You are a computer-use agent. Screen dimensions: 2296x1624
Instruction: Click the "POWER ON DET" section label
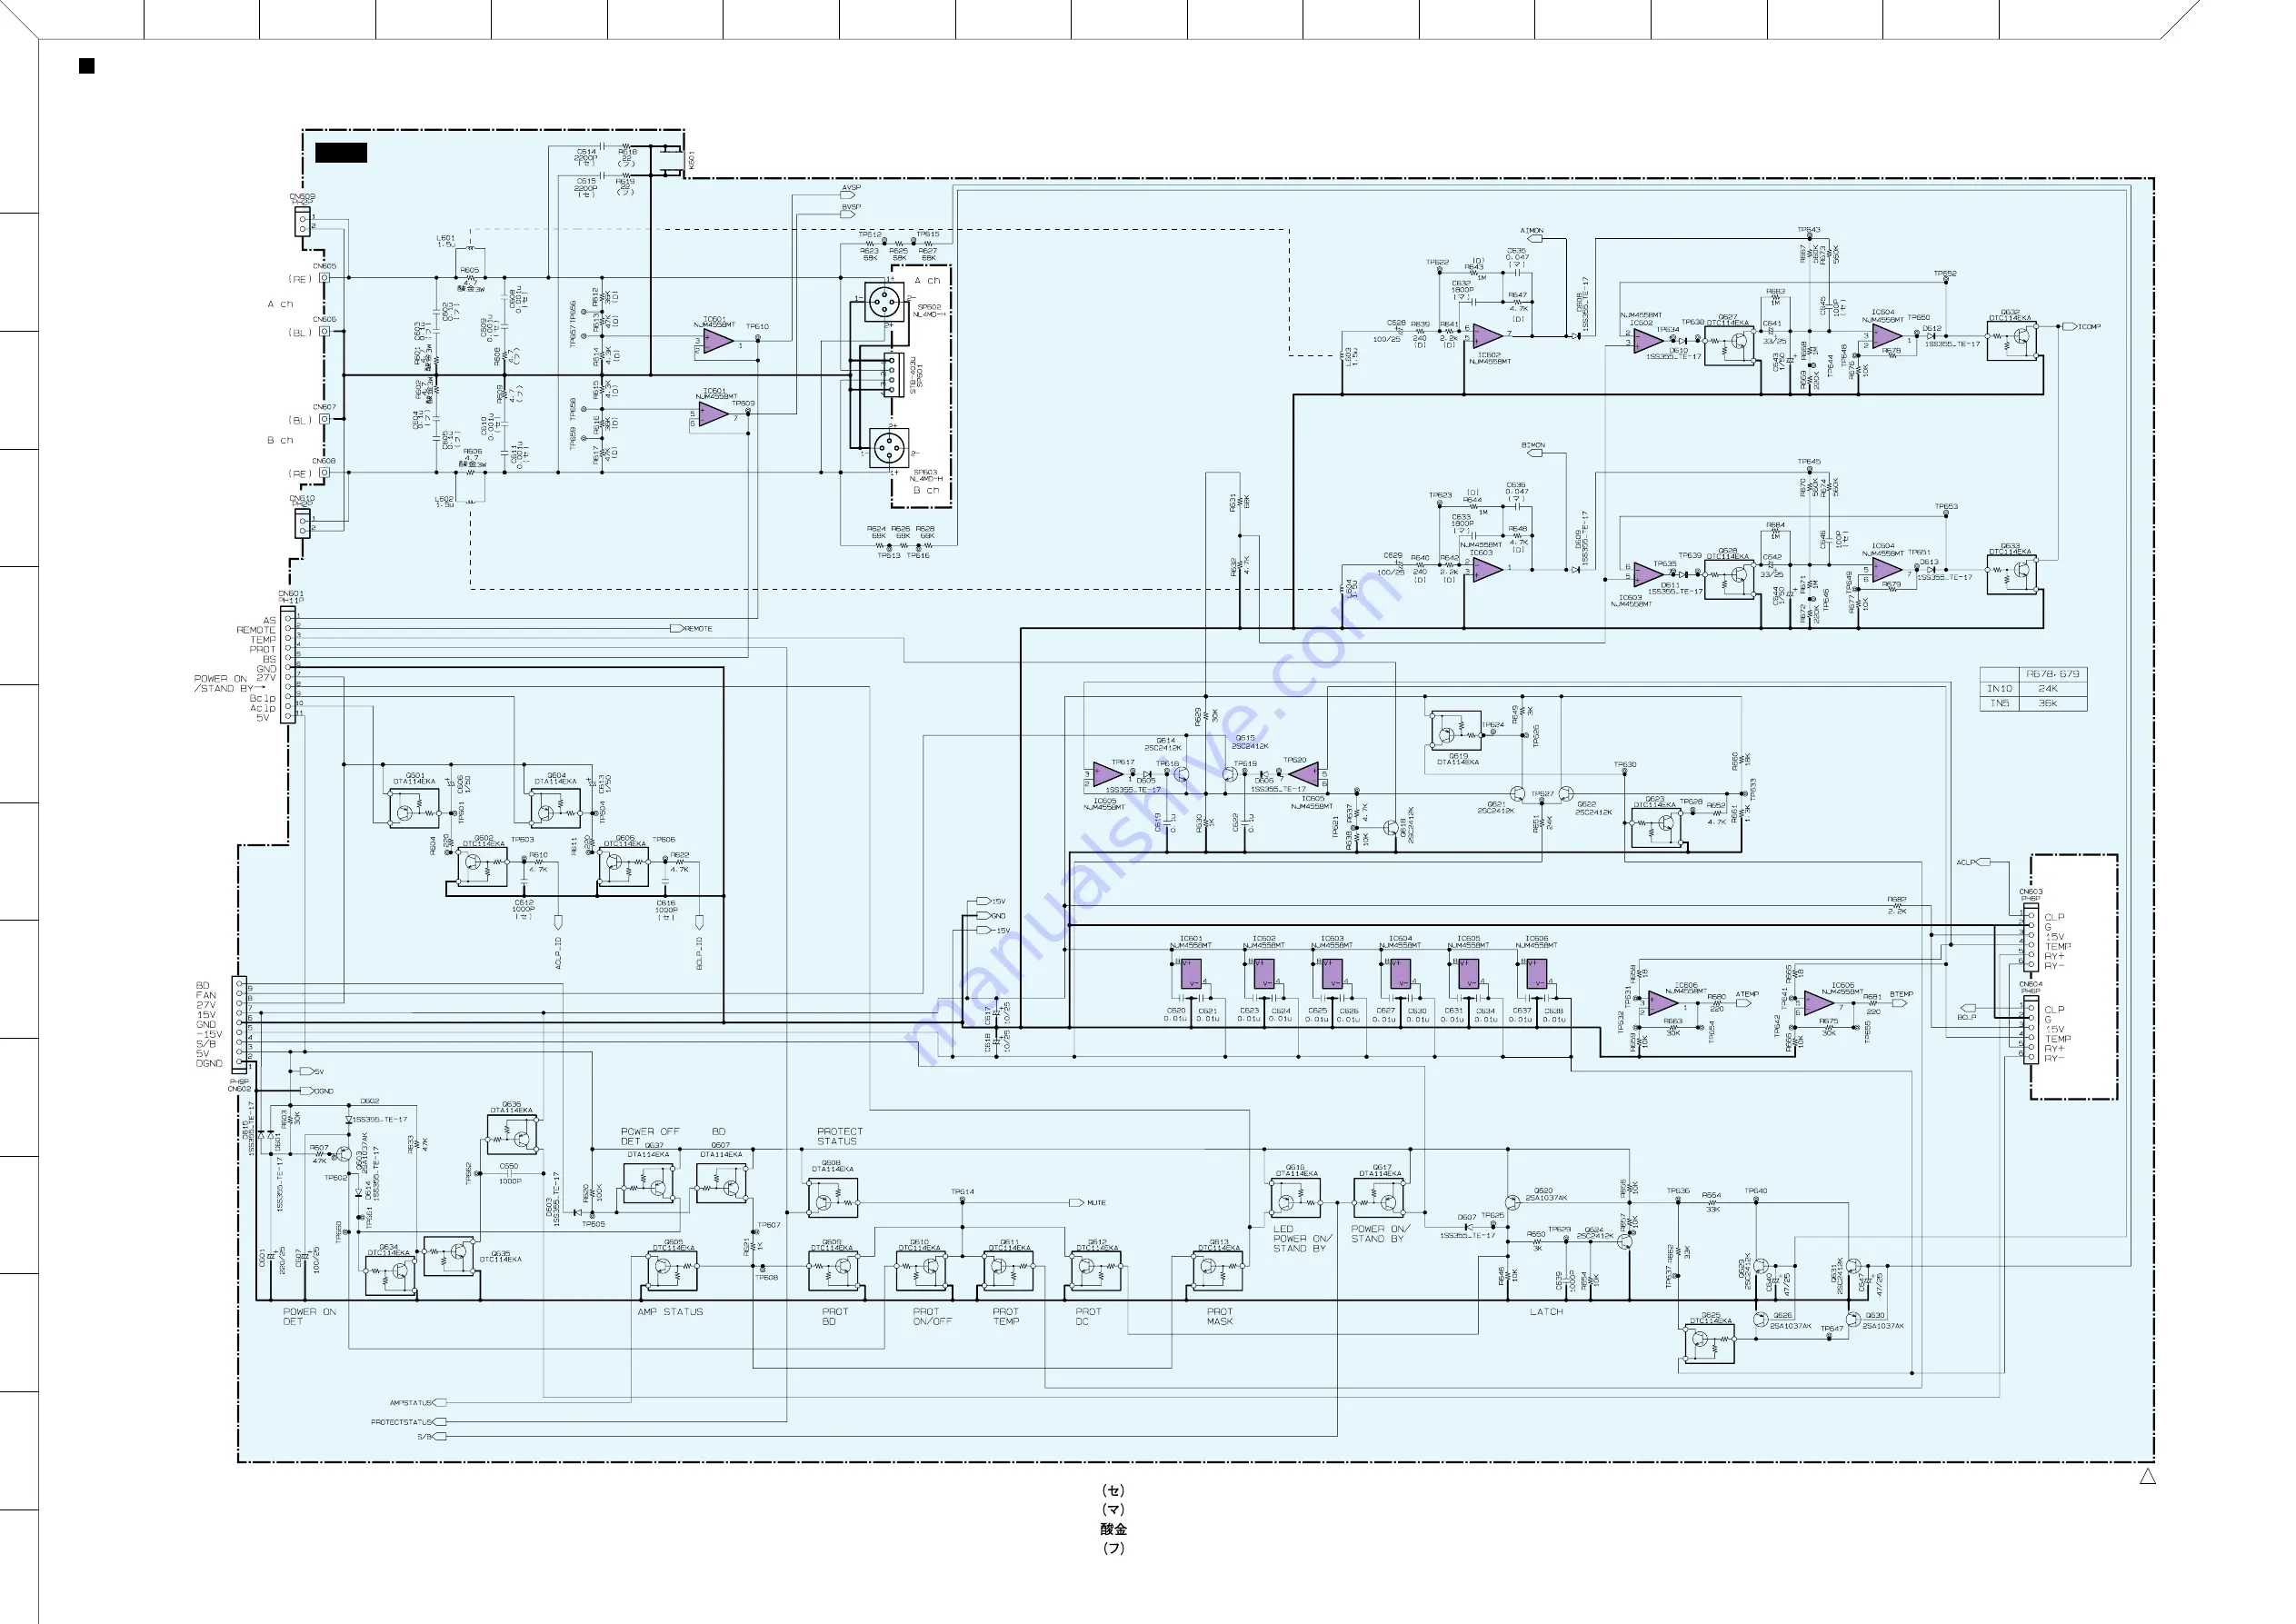pos(309,1316)
